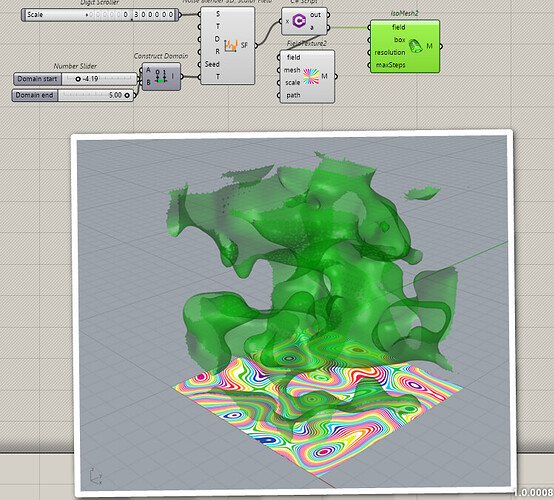554x500 pixels.
Task: Click the Domain end slider grip
Action: click(126, 95)
